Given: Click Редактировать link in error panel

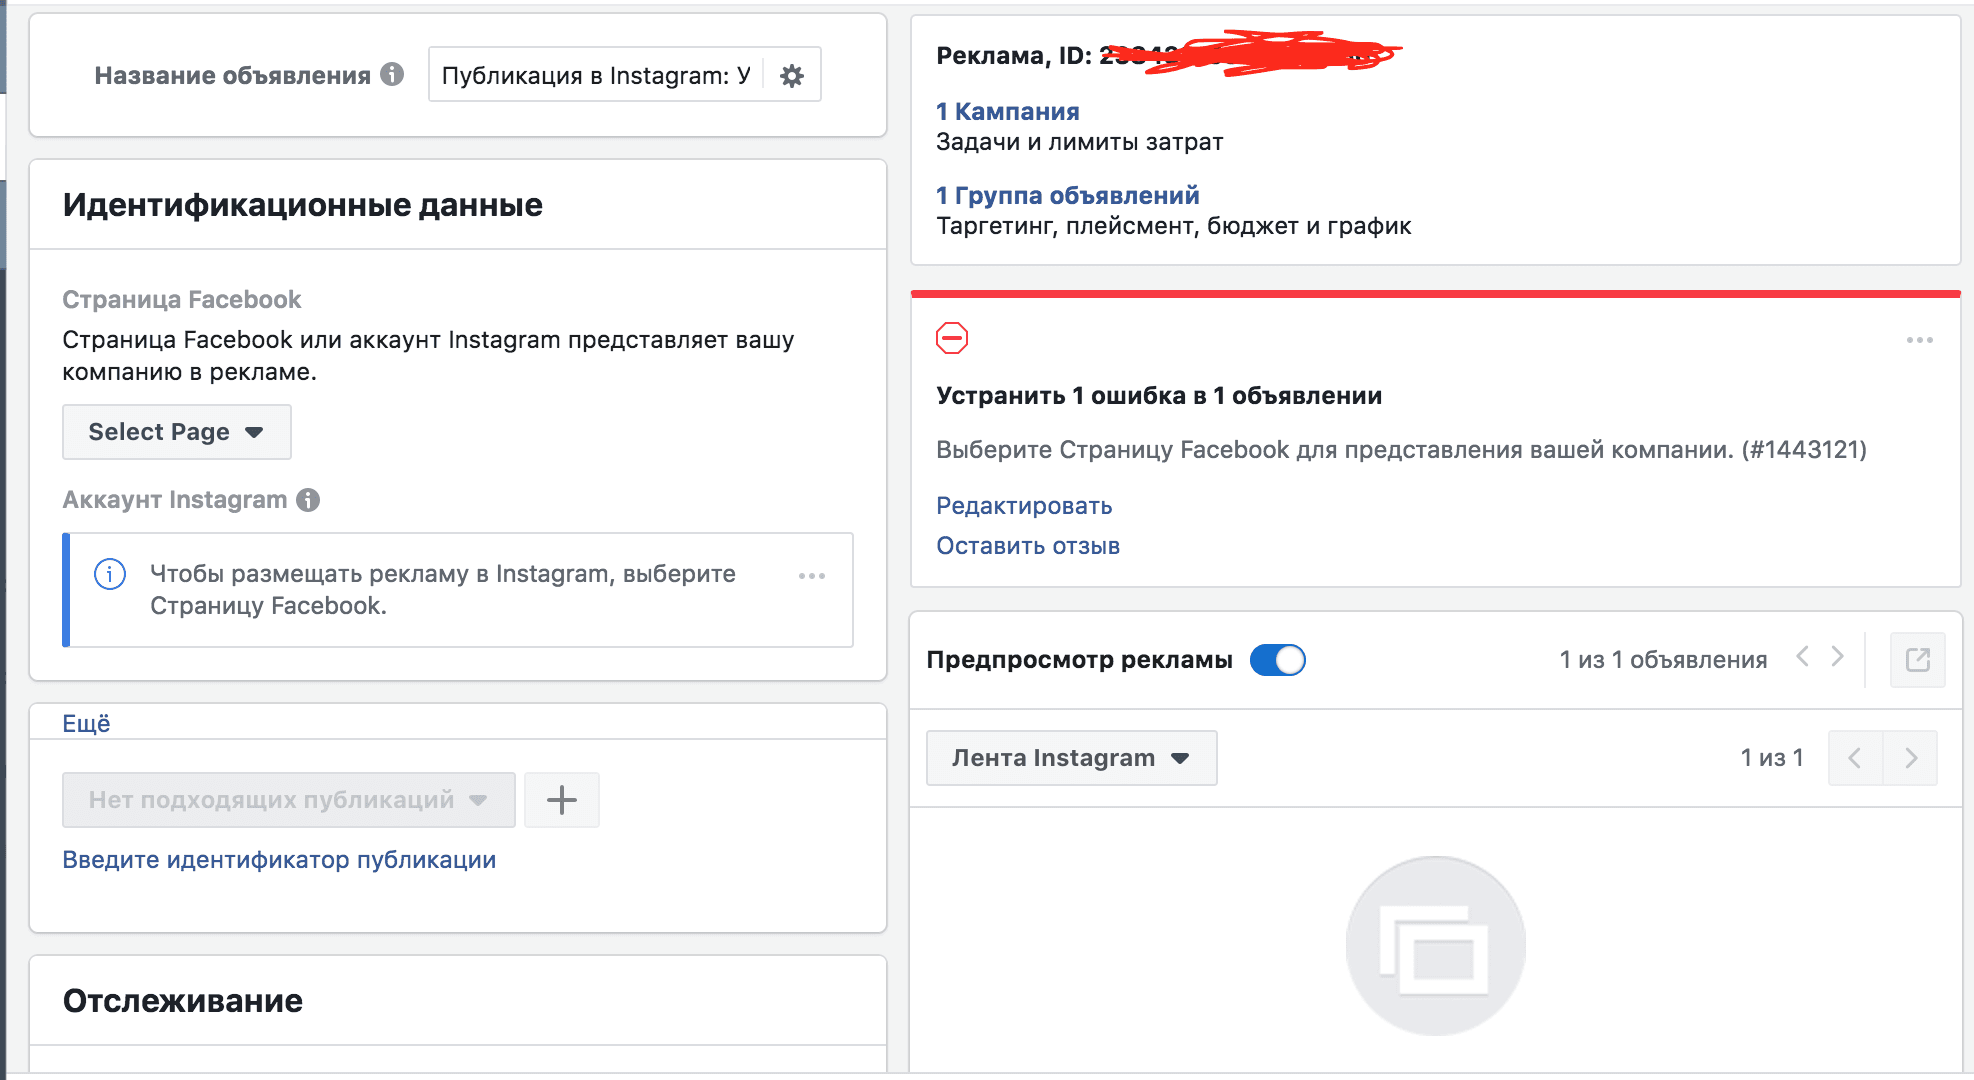Looking at the screenshot, I should point(1024,506).
